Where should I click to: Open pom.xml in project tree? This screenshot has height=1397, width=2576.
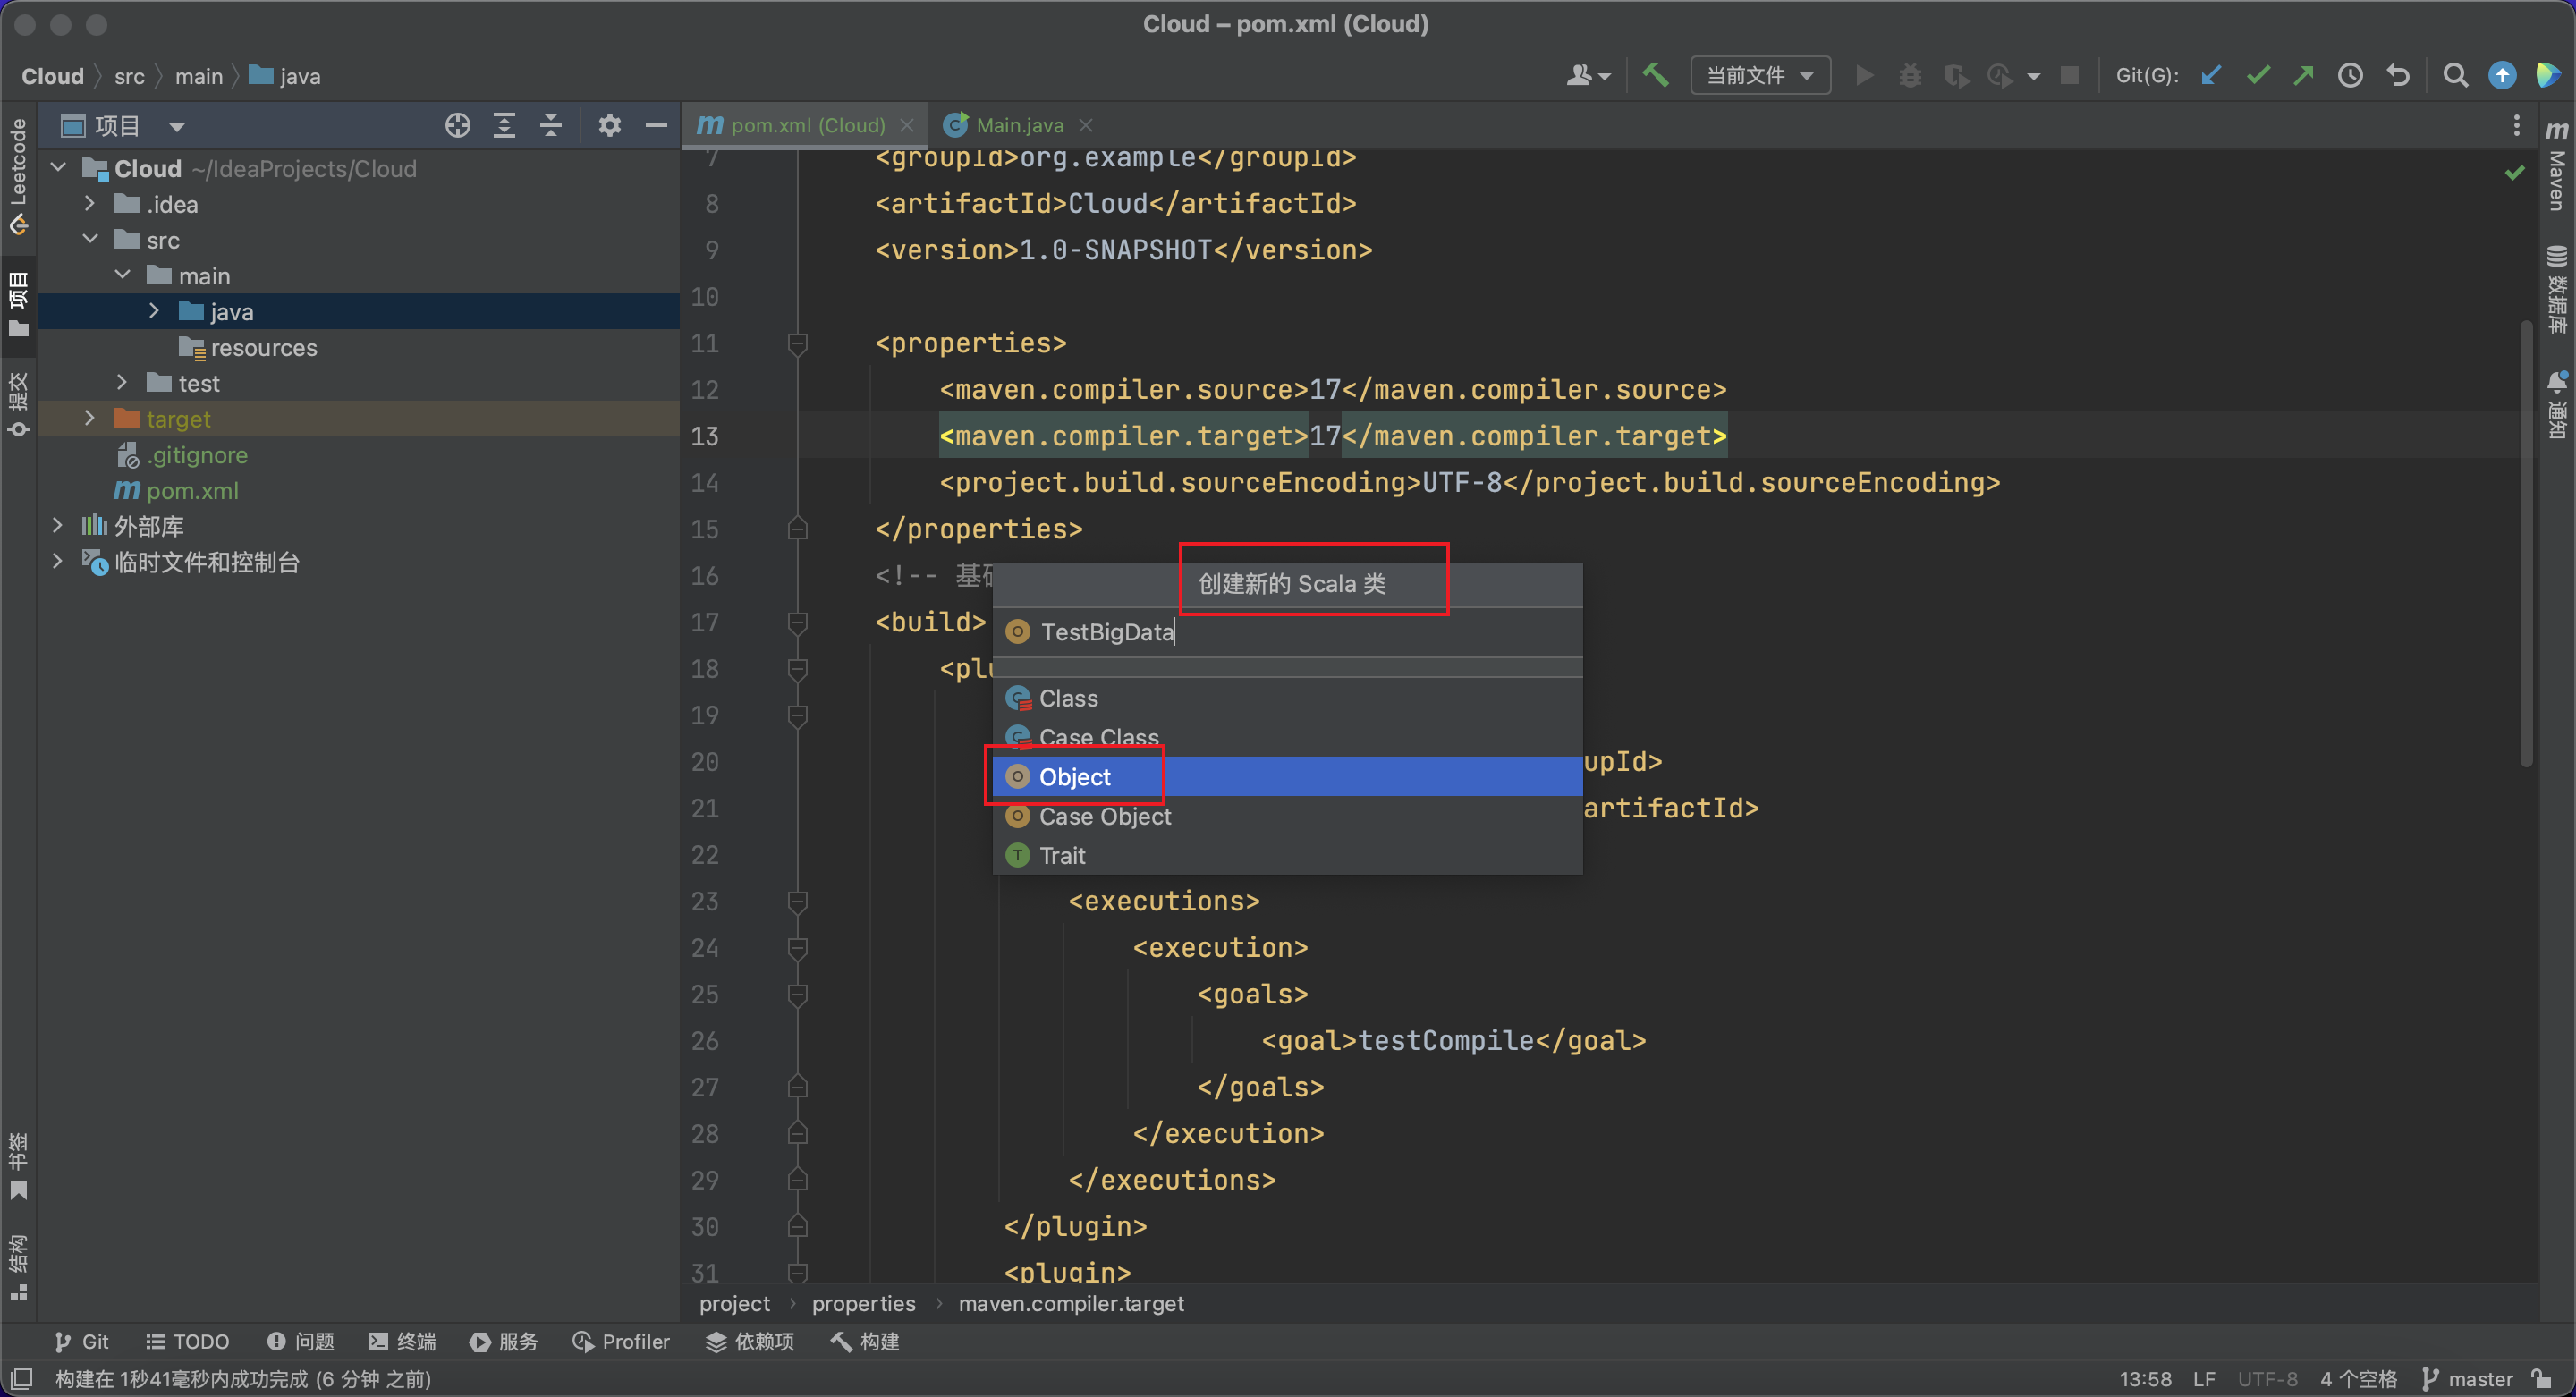[192, 491]
